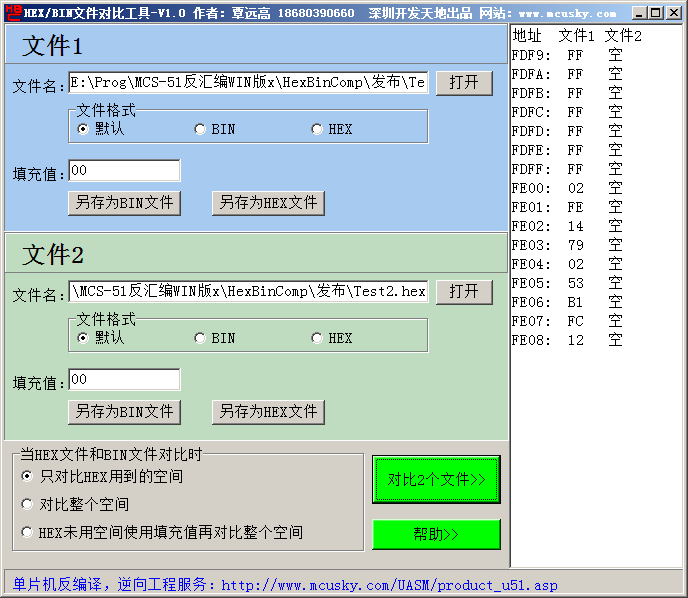
Task: Click 打开 button for 文件1
Action: coord(464,83)
